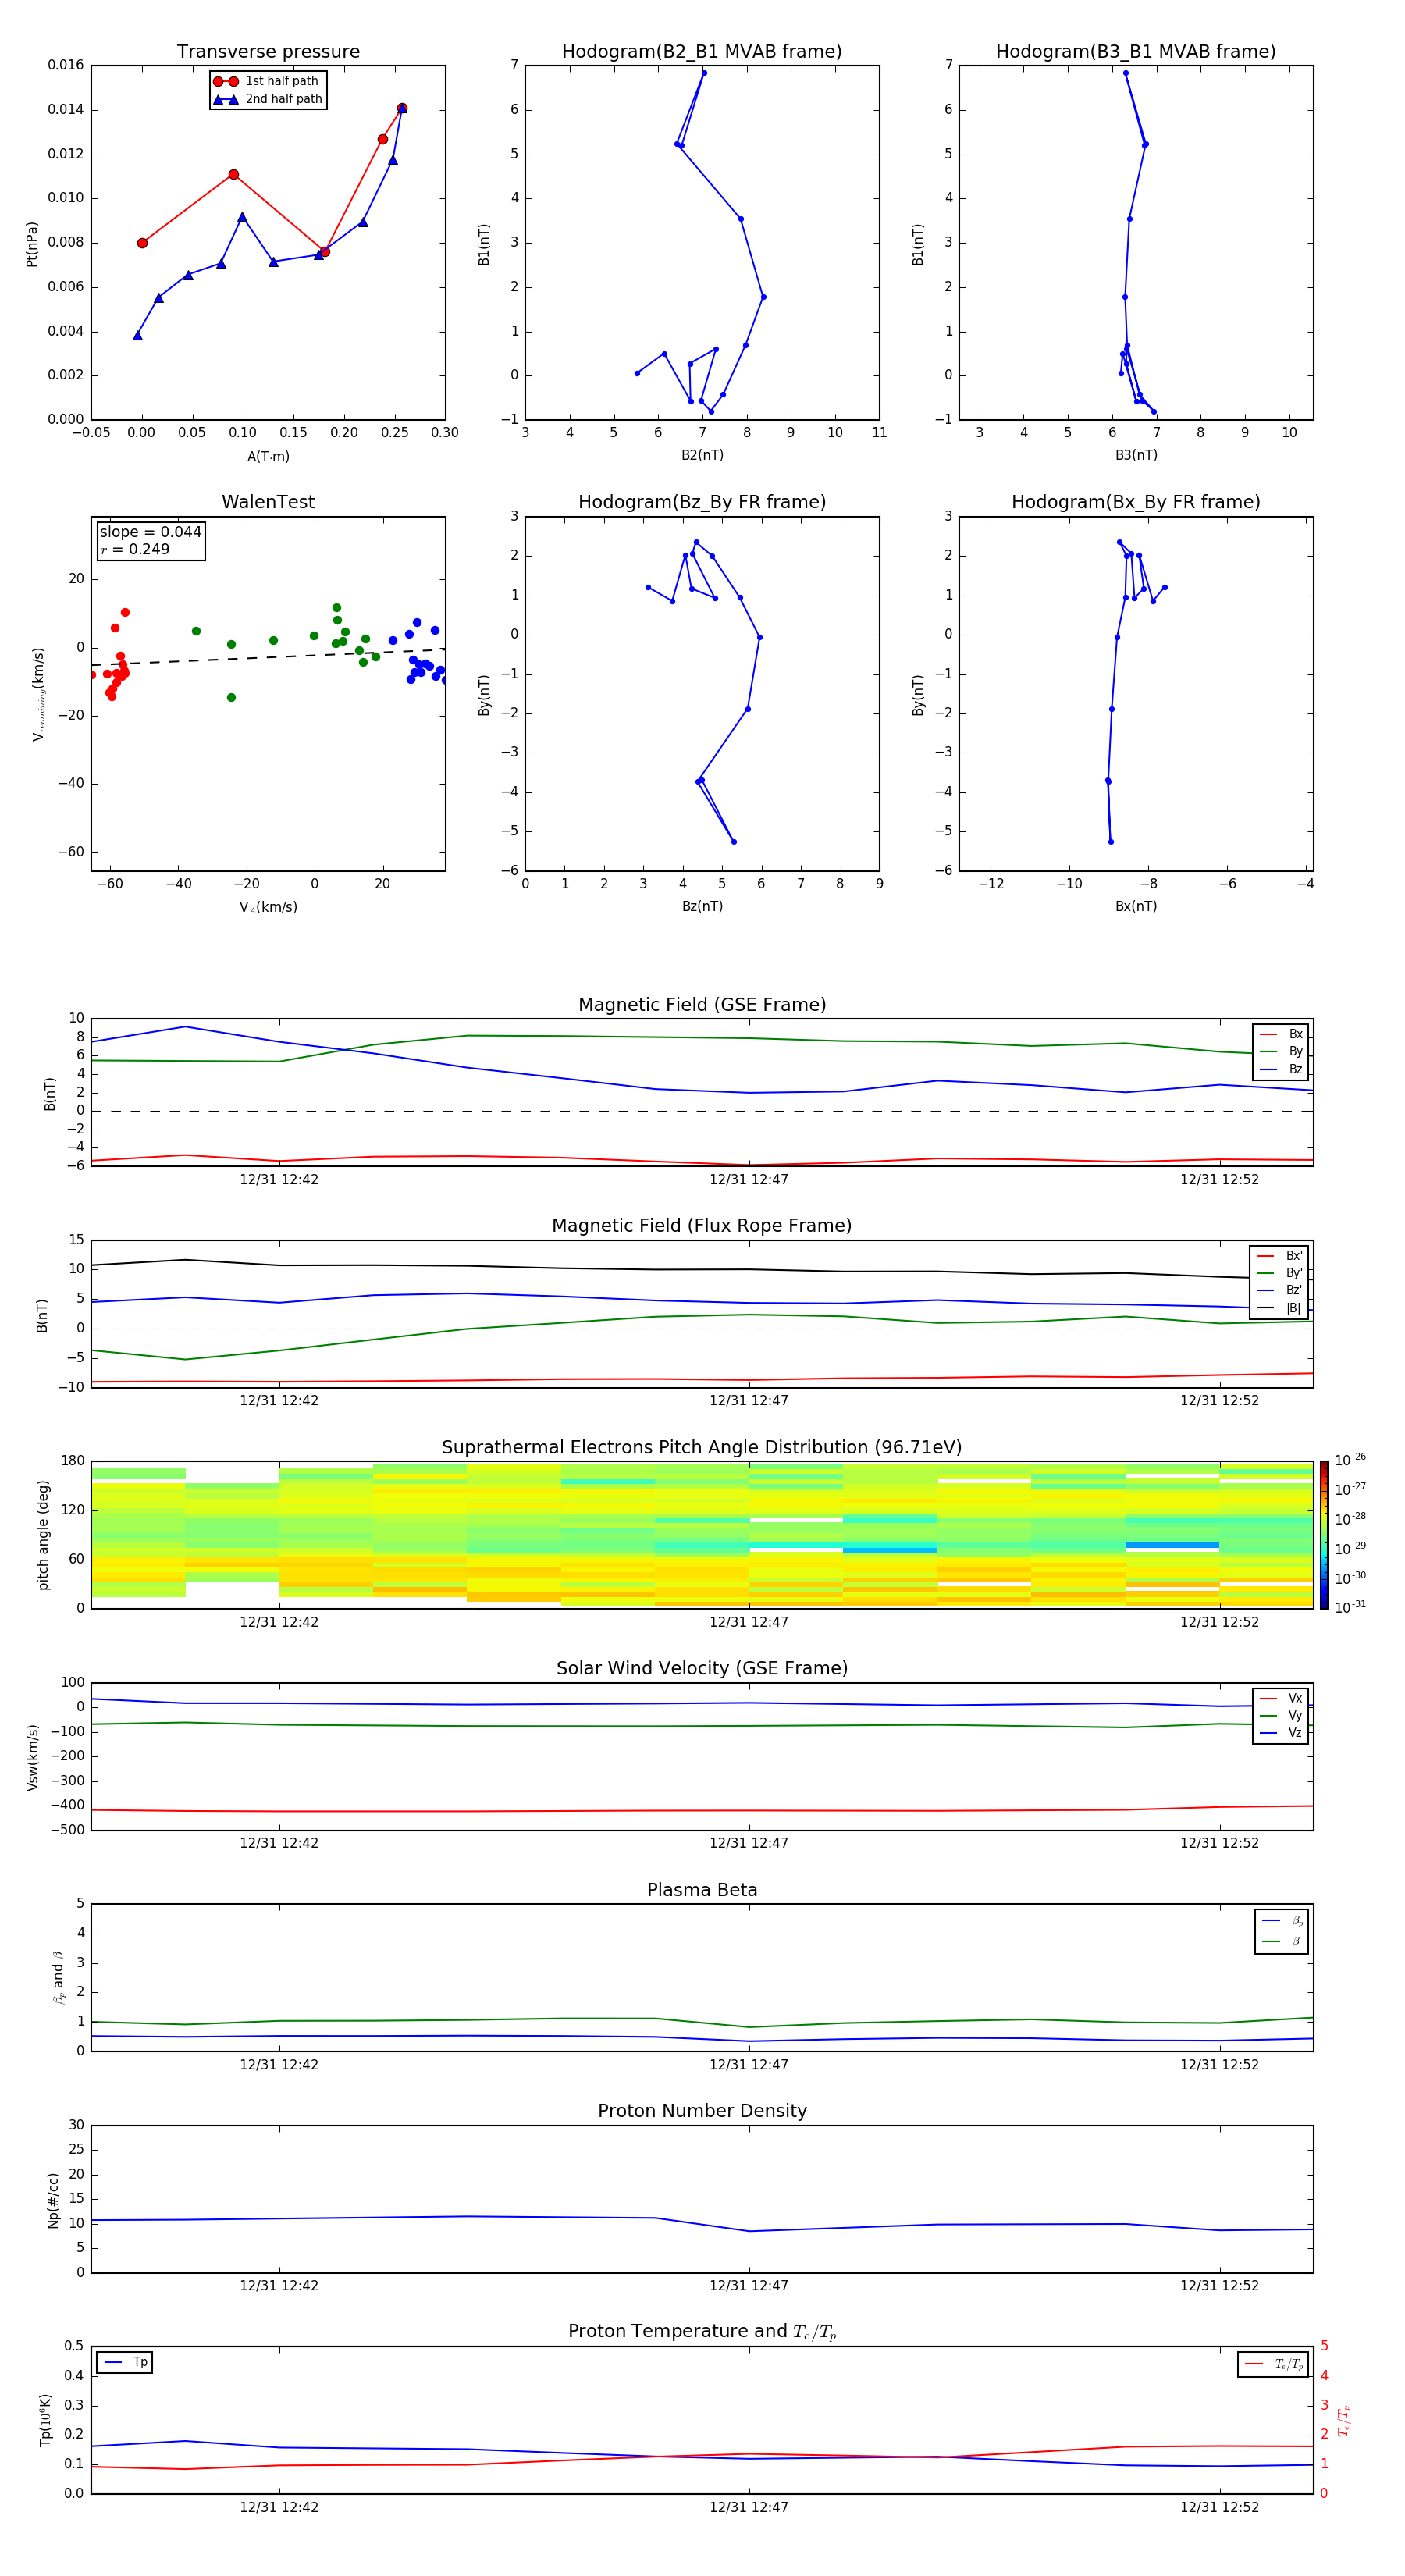Click the 'Vremaining(km/s)' y-axis label
Viewport: 1405px width, 2576px height.
click(38, 694)
